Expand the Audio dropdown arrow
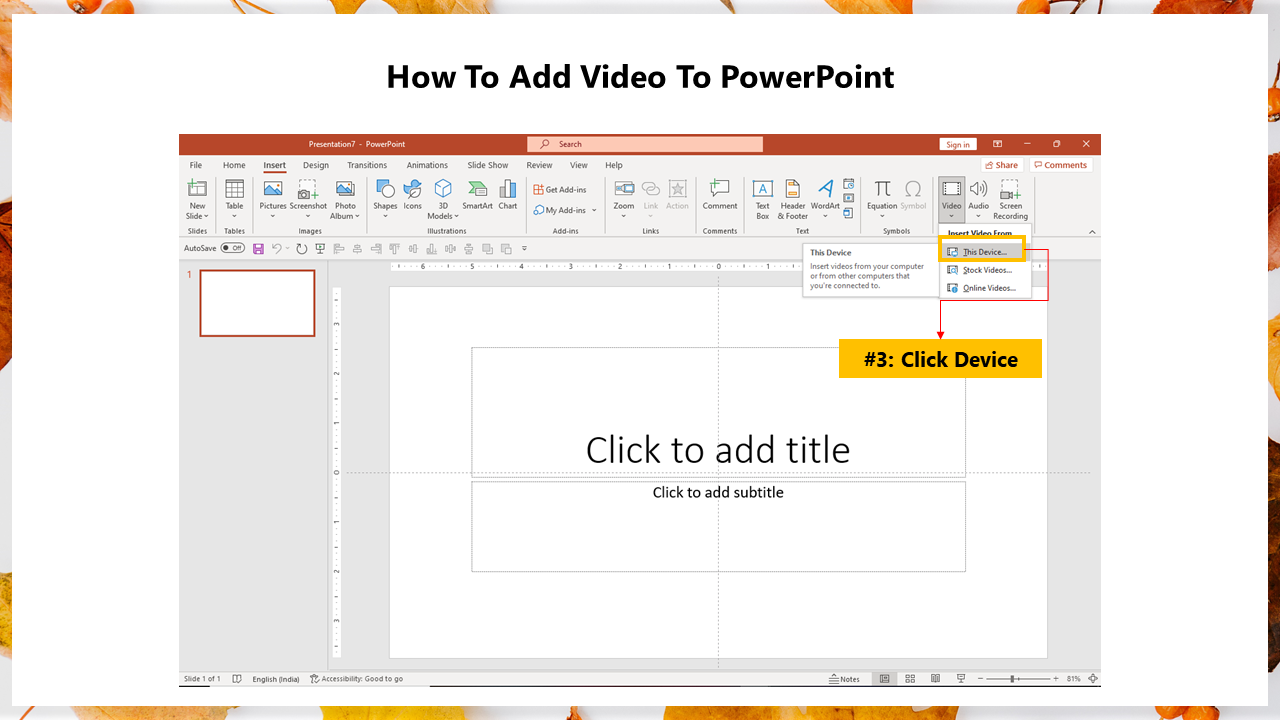The image size is (1280, 720). 979,216
